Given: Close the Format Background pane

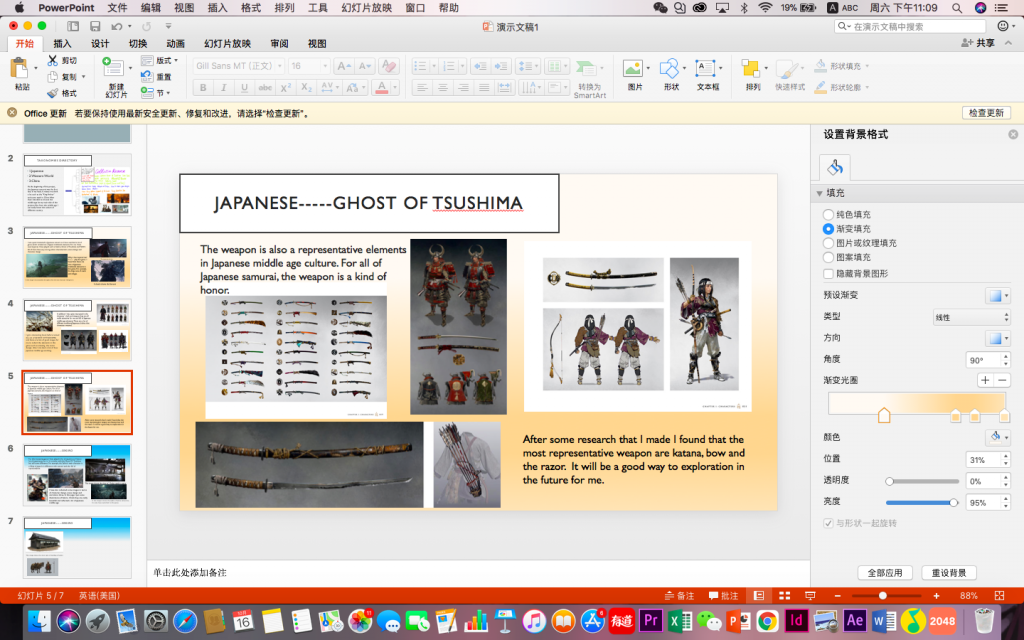Looking at the screenshot, I should 1013,135.
